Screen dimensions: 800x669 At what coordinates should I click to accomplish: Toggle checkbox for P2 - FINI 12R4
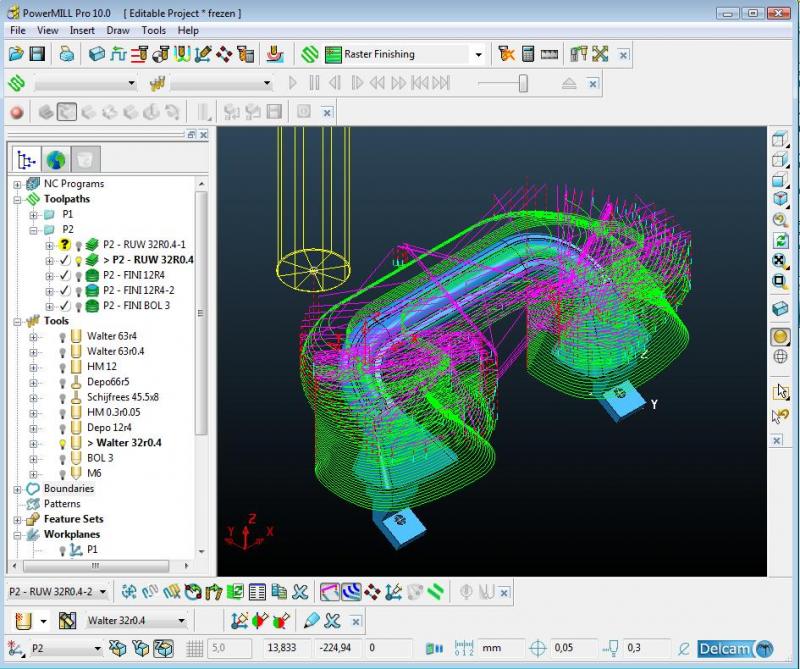[64, 275]
